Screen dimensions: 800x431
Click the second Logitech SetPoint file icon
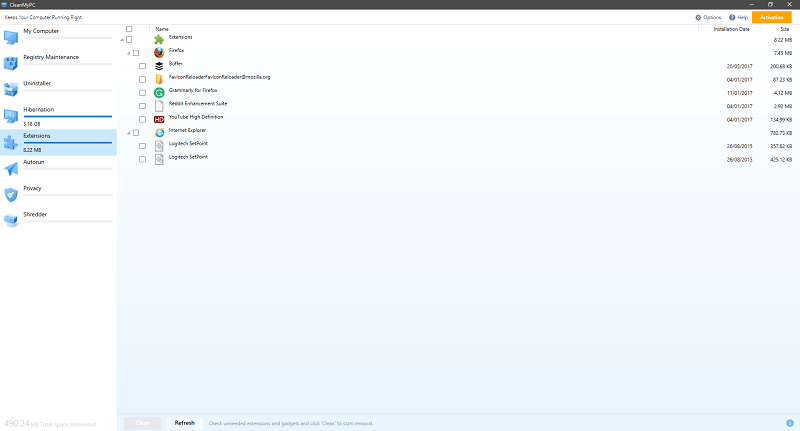[159, 159]
